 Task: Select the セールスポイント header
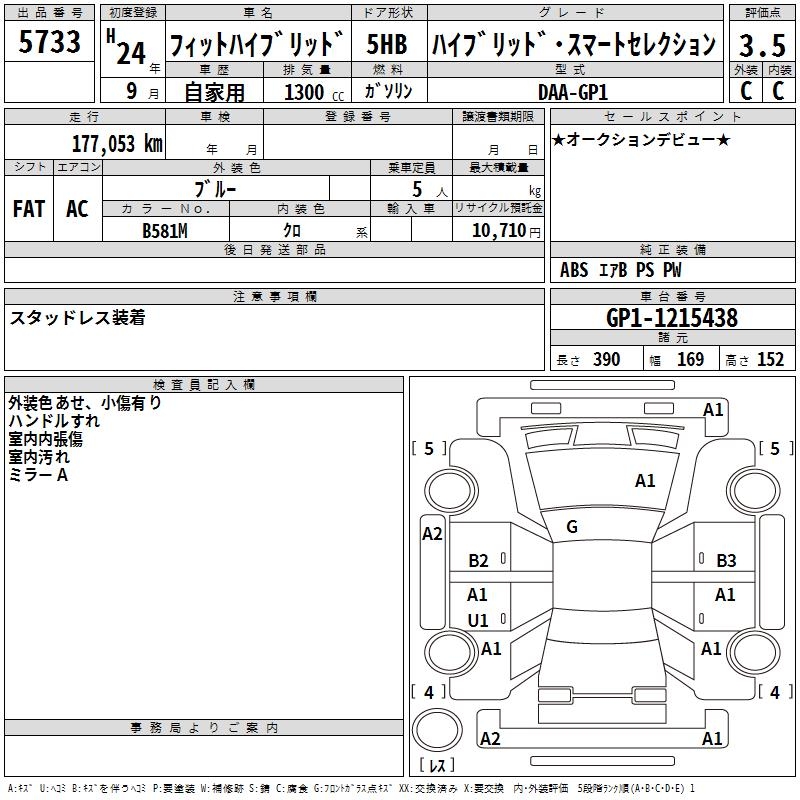672,117
